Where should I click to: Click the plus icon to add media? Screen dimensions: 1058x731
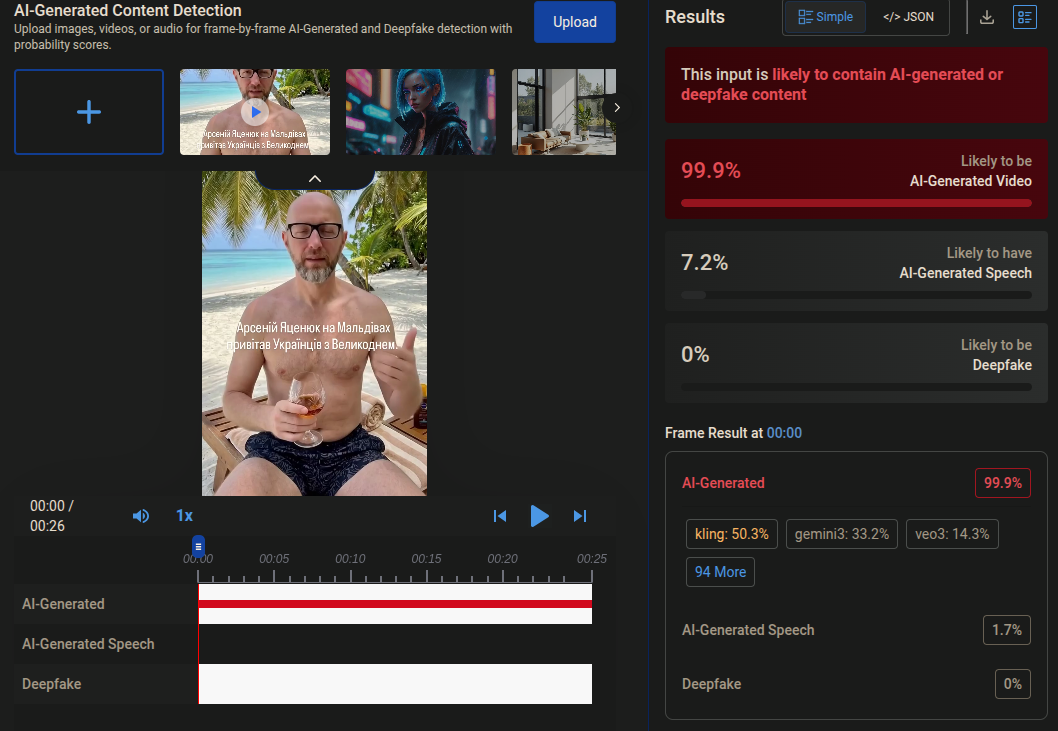pyautogui.click(x=89, y=112)
